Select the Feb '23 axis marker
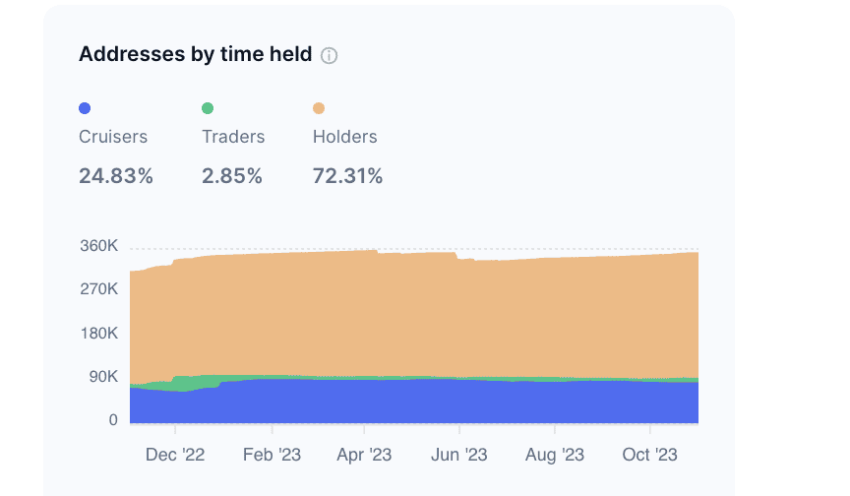Image resolution: width=850 pixels, height=496 pixels. [272, 454]
